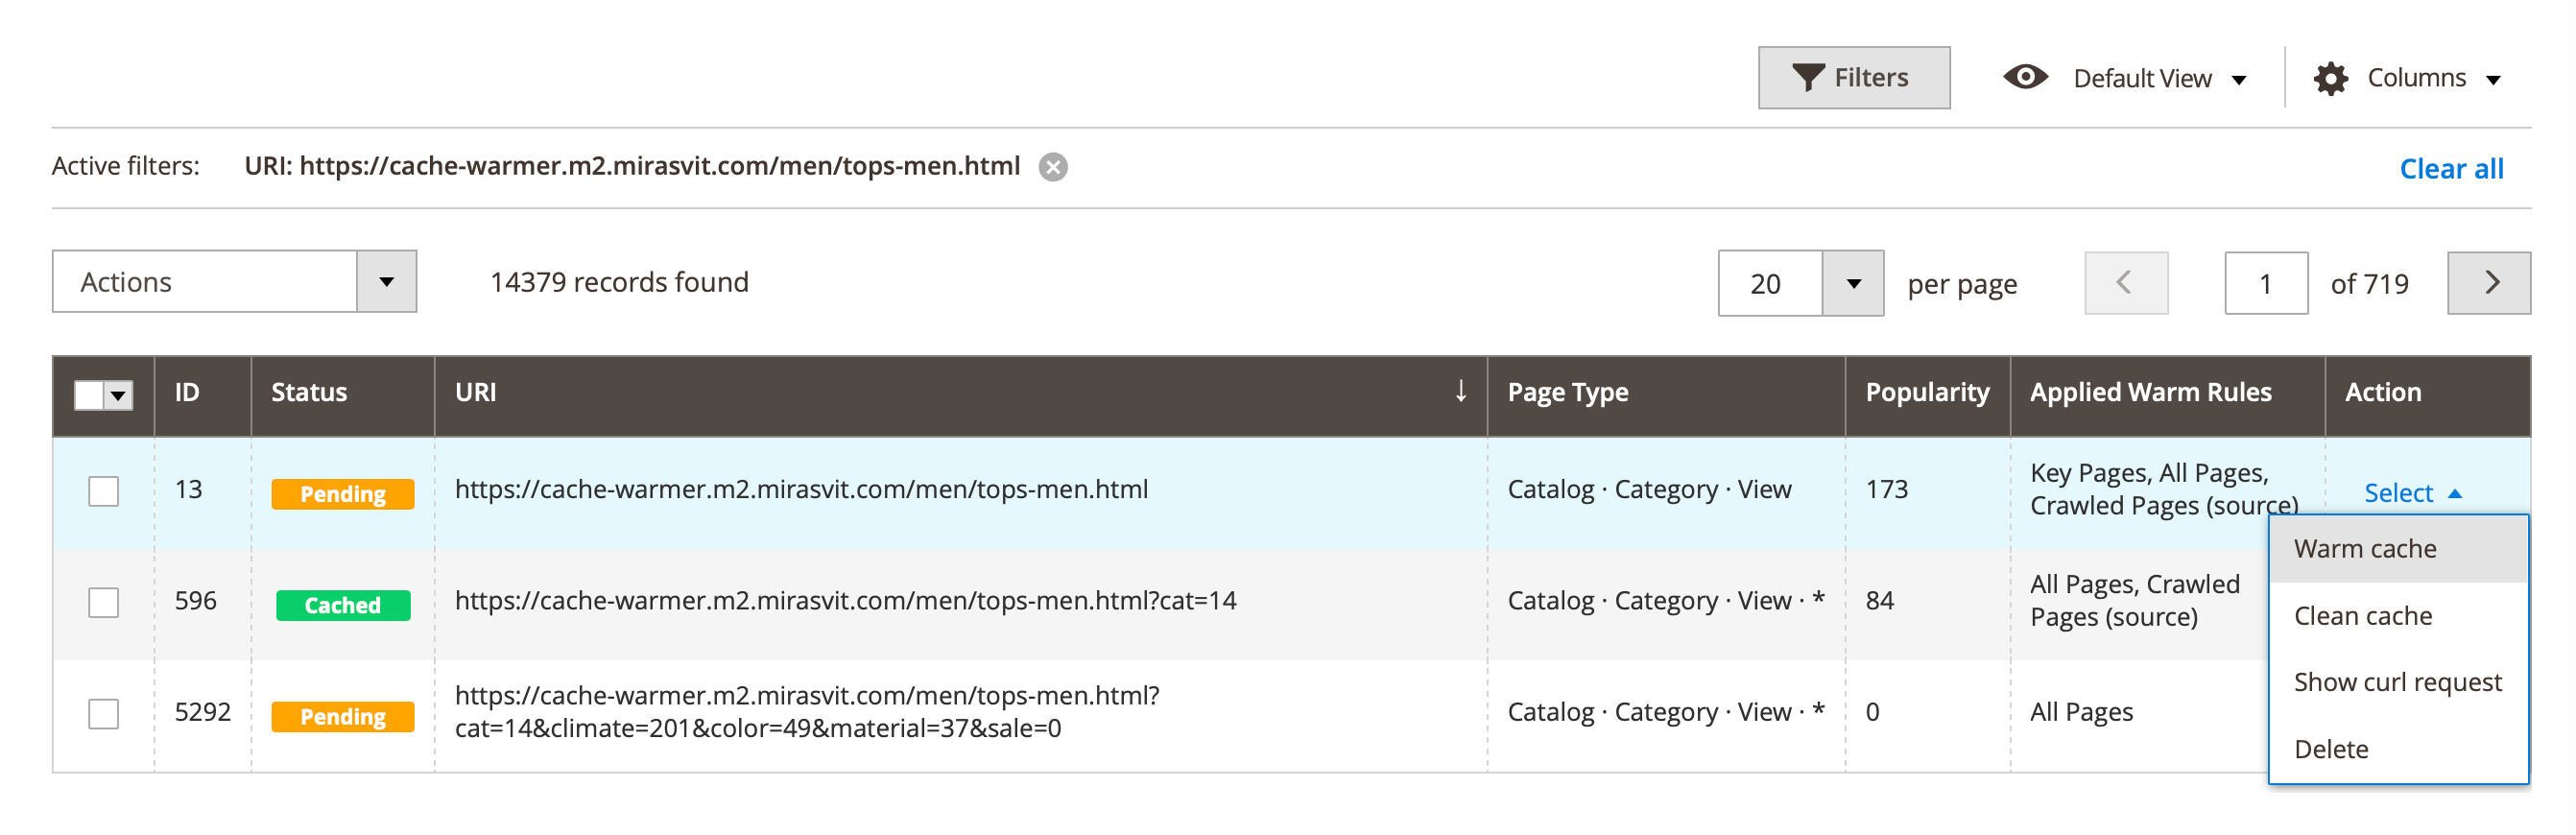Click the eye icon for Default View
Viewport: 2576px width, 835px height.
point(2025,77)
